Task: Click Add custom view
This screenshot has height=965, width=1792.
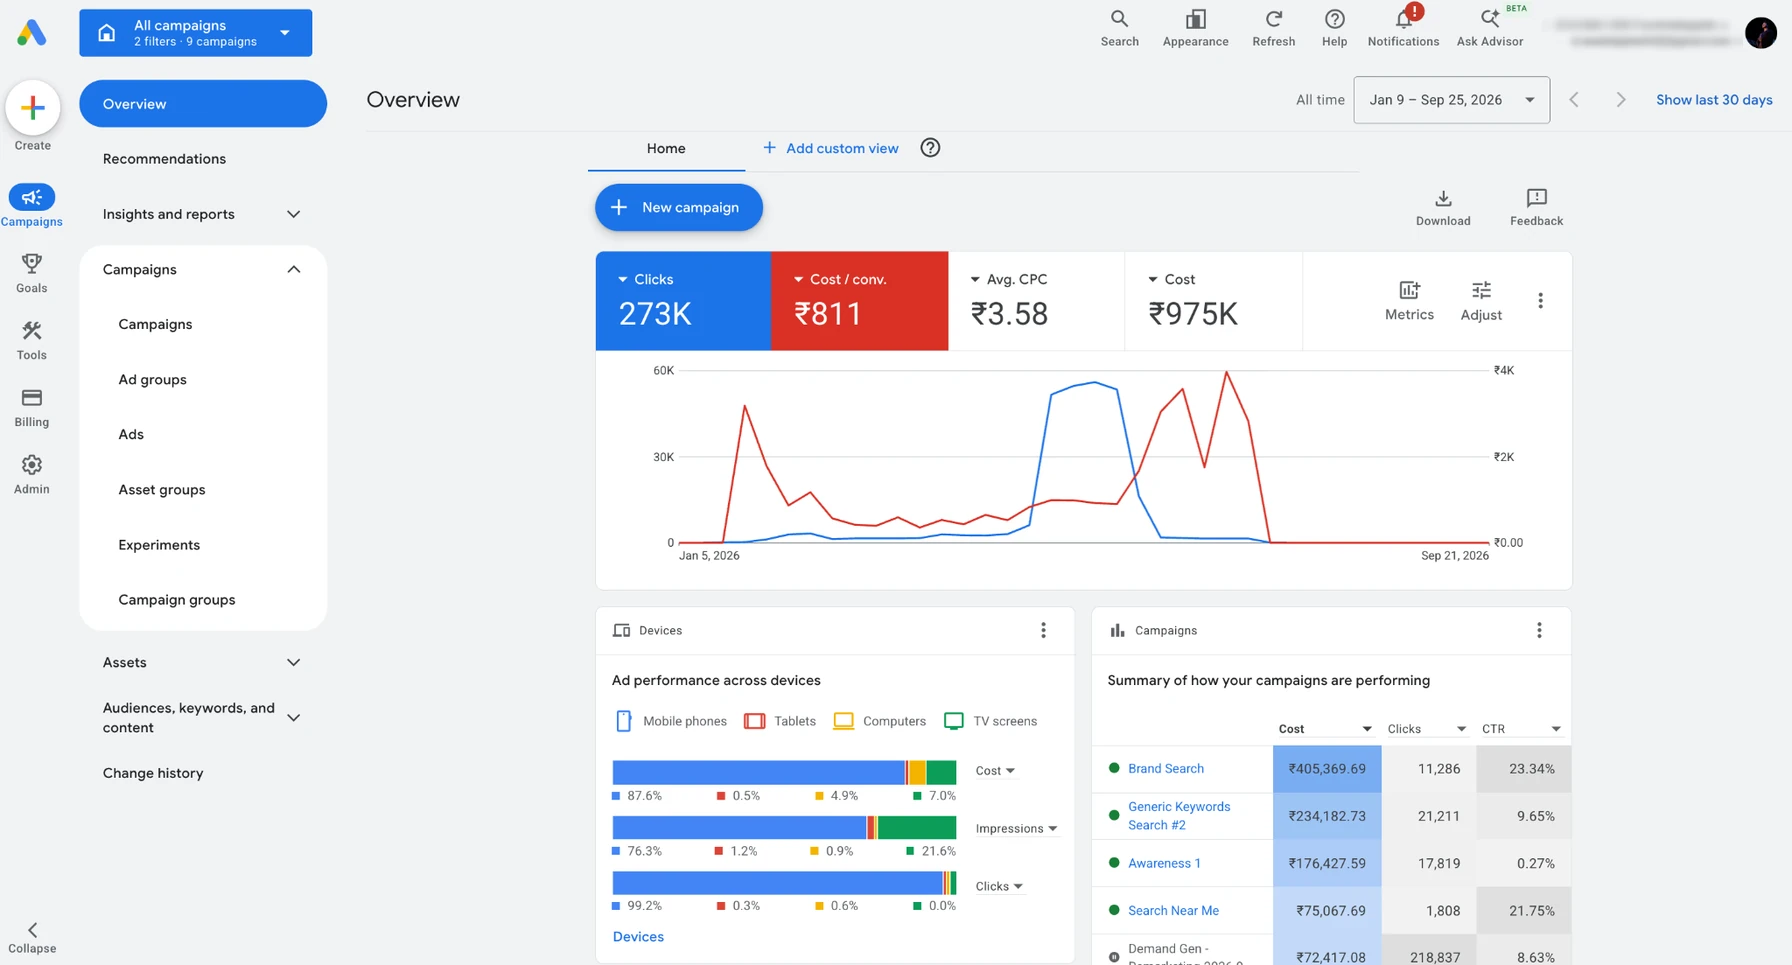Action: (x=830, y=148)
